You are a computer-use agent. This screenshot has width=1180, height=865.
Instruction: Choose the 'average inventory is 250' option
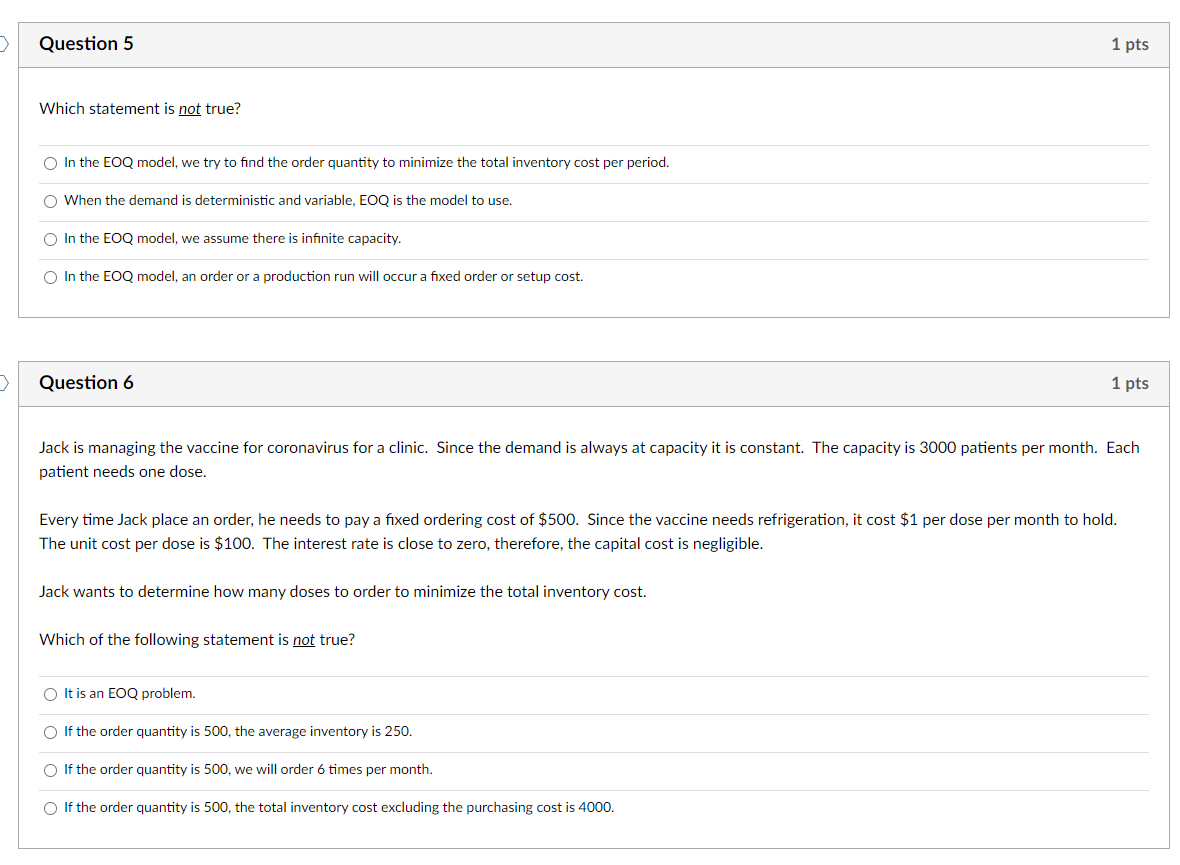coord(50,731)
